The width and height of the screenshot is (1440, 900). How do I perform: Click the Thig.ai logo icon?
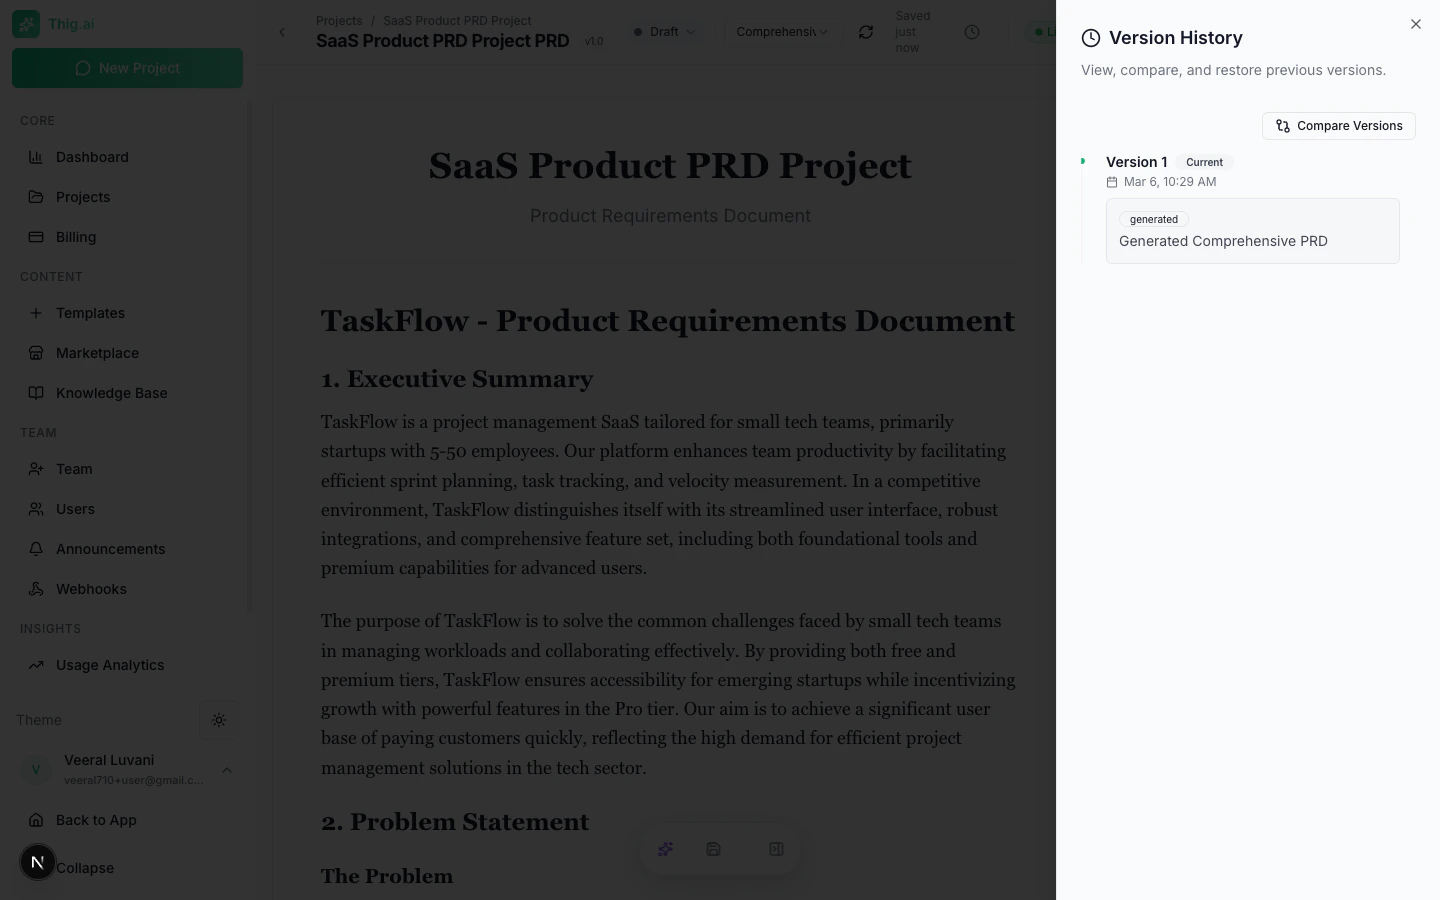[26, 24]
